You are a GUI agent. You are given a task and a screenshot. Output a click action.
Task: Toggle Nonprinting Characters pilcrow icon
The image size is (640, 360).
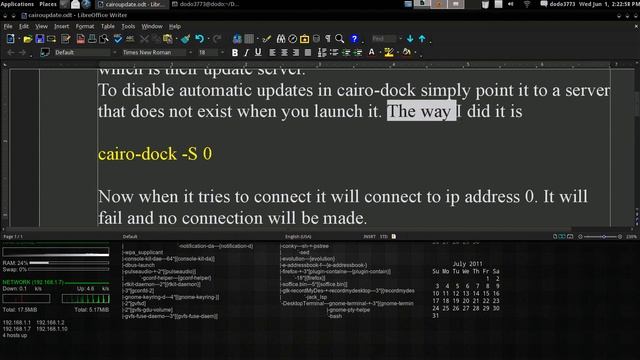(328, 39)
